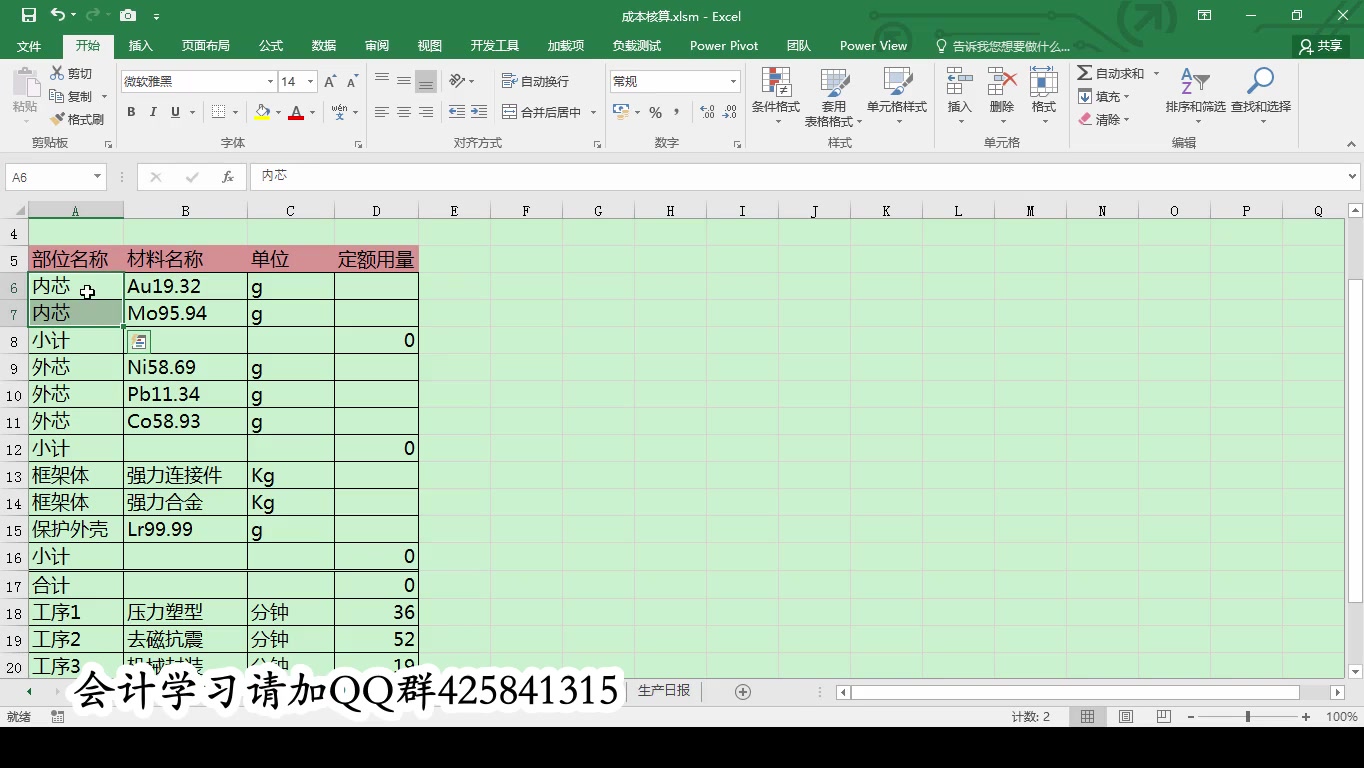Expand the font name dropdown 微软雅黑

click(270, 82)
